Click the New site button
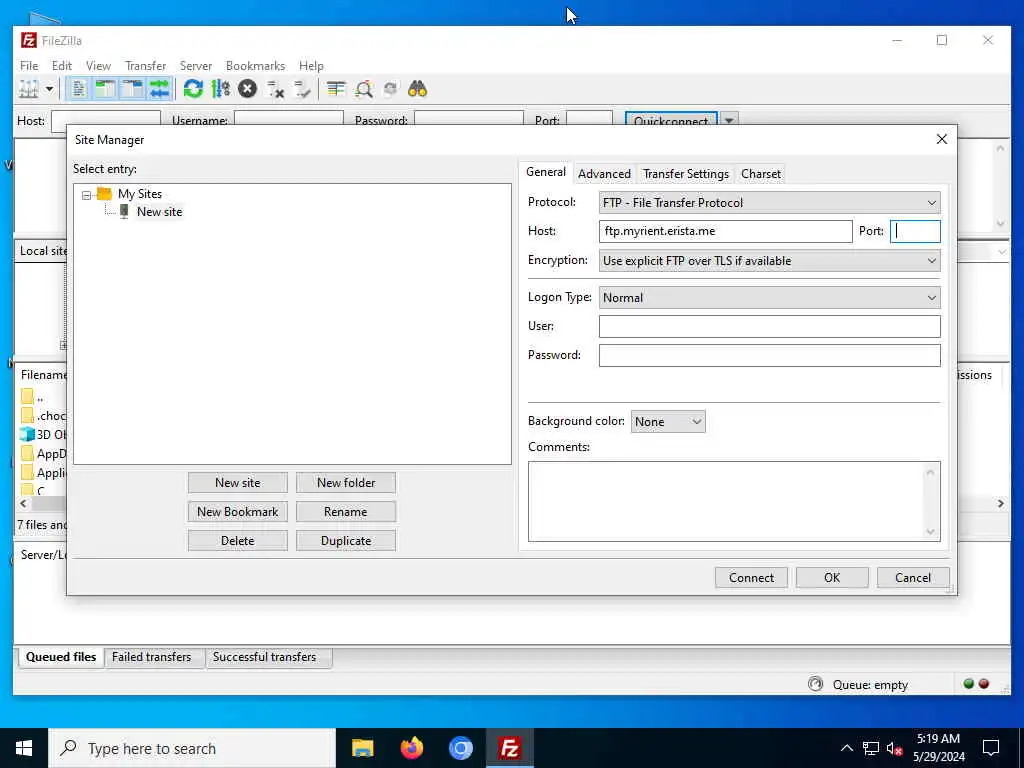This screenshot has height=768, width=1024. click(238, 483)
